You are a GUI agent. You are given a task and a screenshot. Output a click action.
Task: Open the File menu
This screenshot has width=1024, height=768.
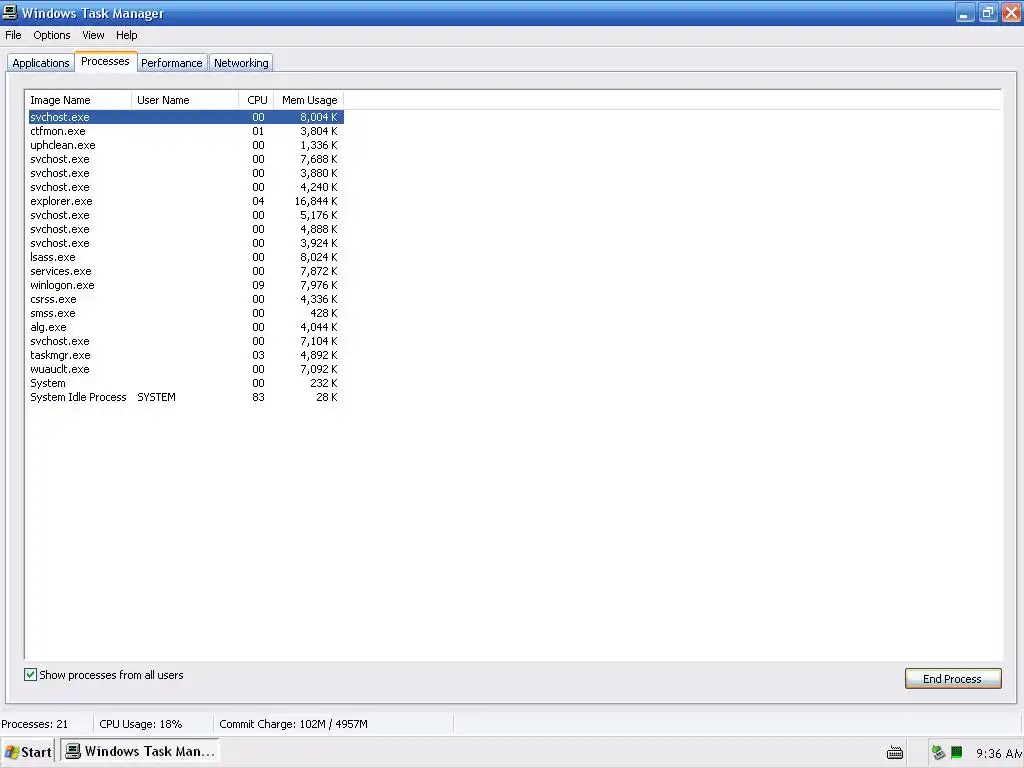click(13, 35)
